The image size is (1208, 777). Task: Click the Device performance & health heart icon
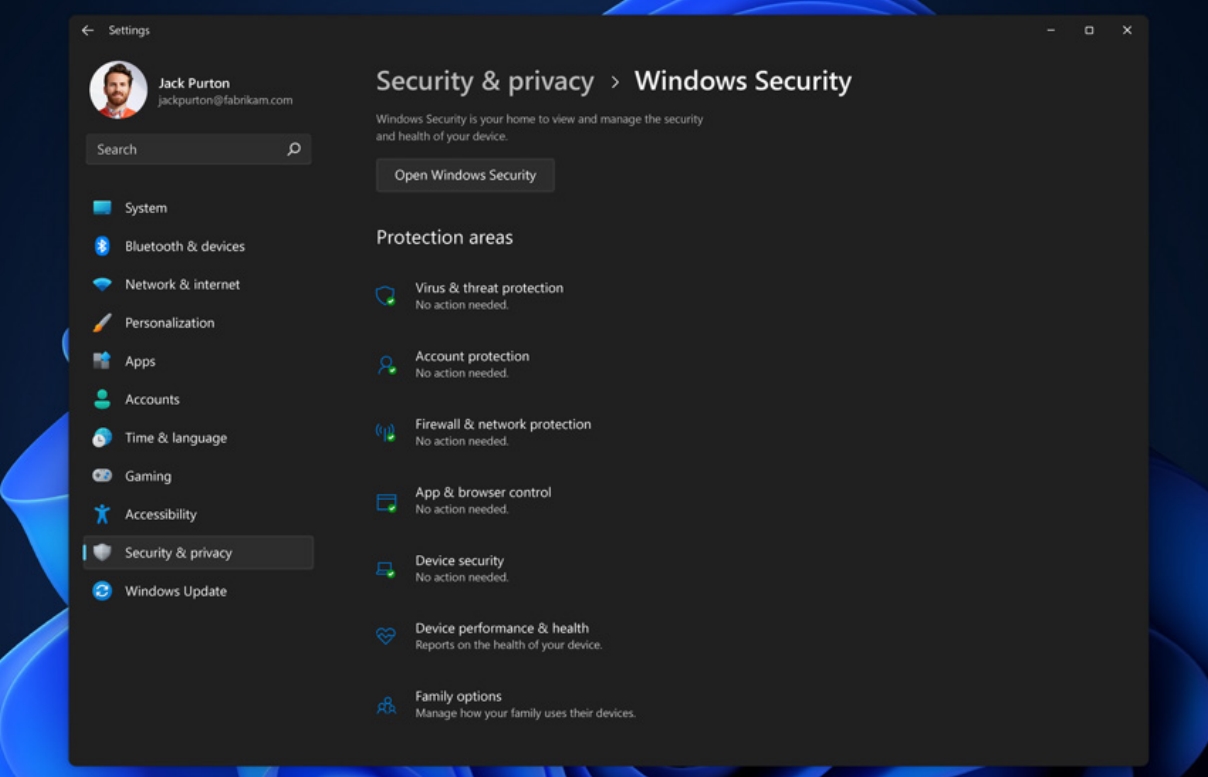(x=385, y=636)
